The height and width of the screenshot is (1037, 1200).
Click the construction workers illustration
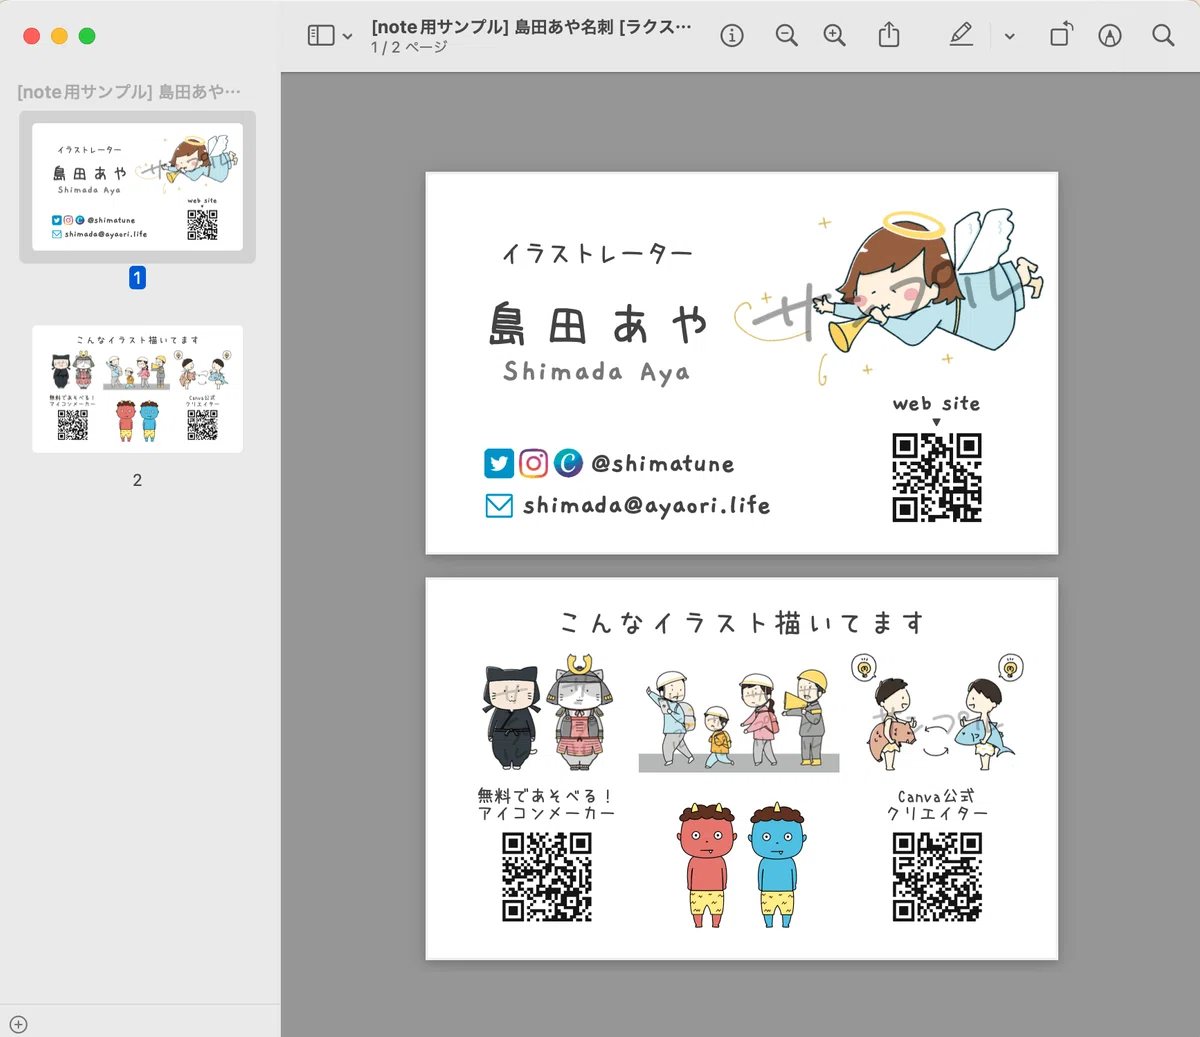point(739,720)
